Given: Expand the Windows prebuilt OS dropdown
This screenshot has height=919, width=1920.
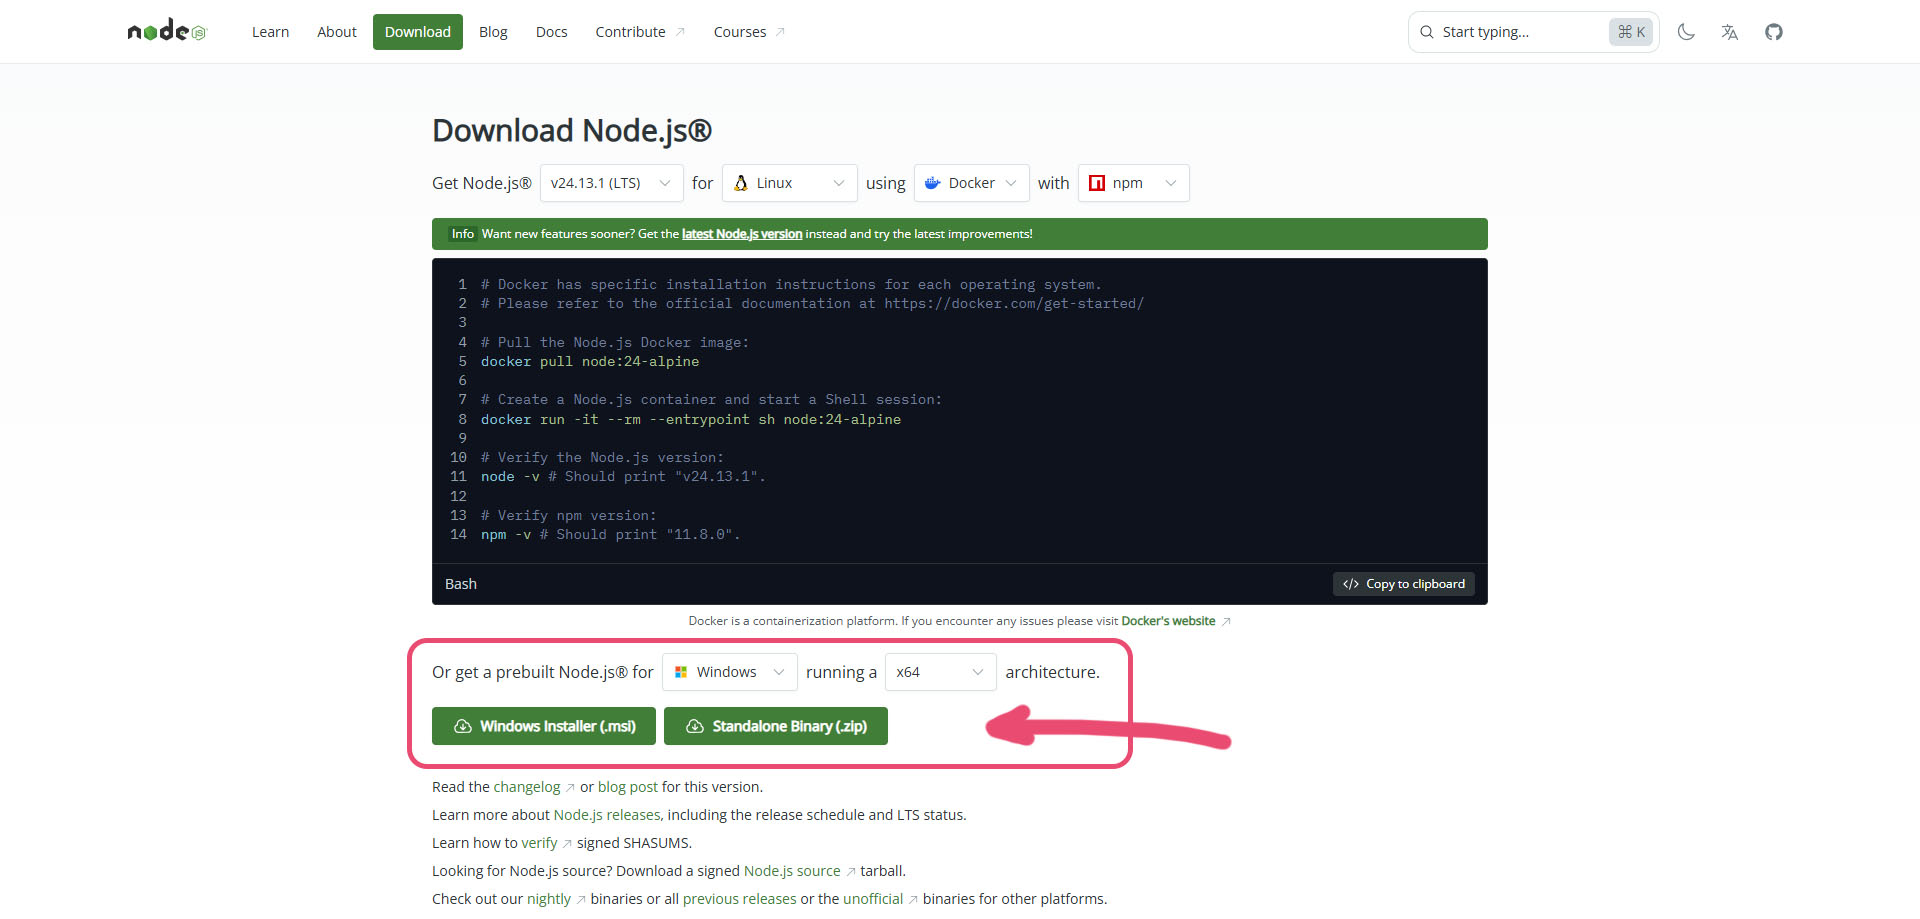Looking at the screenshot, I should pyautogui.click(x=730, y=672).
